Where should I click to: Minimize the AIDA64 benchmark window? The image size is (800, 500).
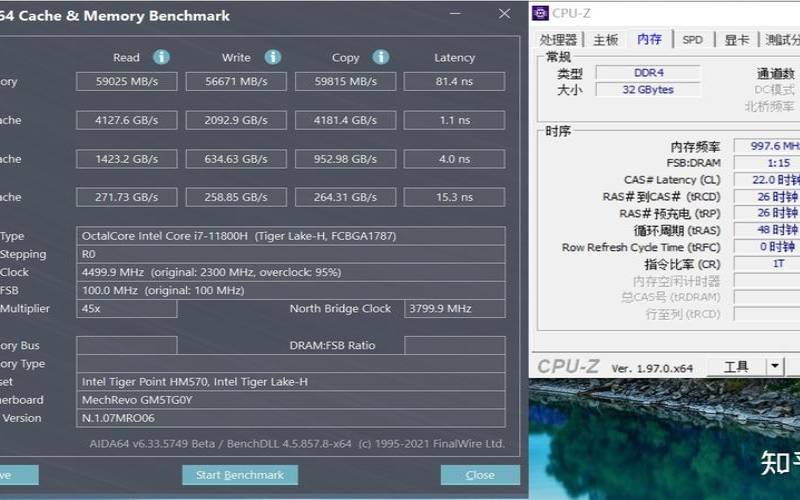point(455,14)
